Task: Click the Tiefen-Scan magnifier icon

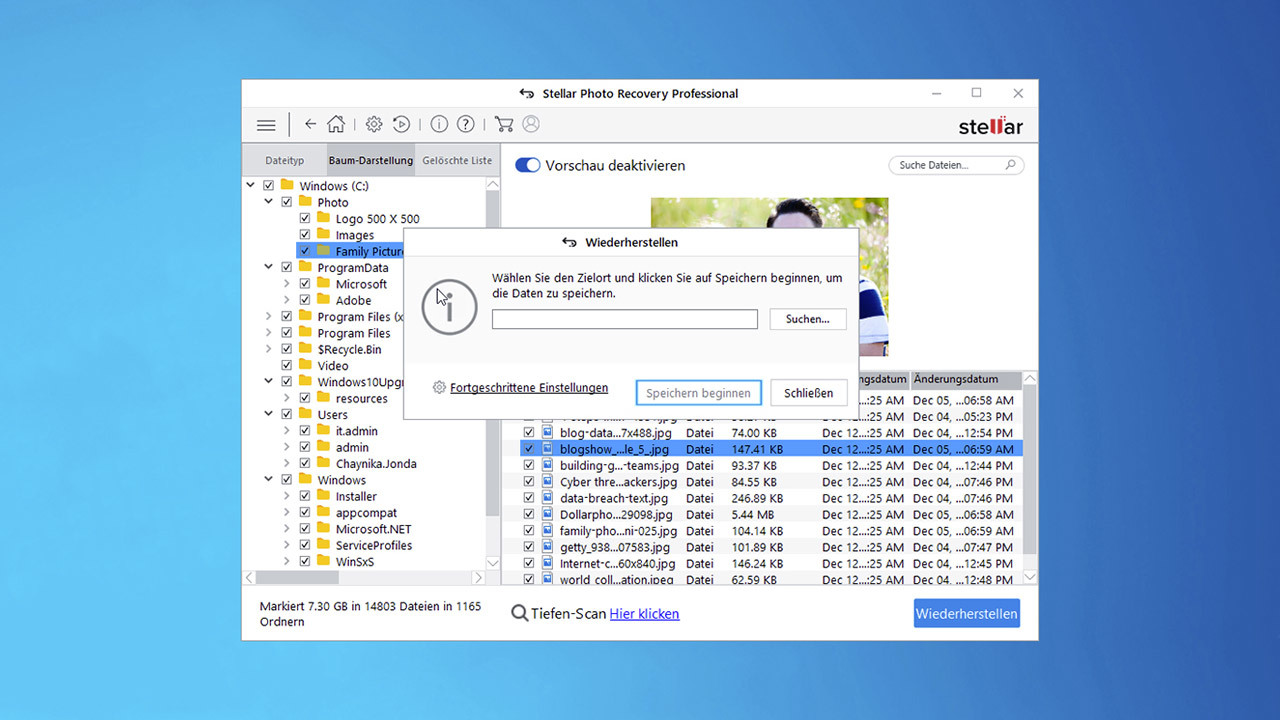Action: point(519,613)
